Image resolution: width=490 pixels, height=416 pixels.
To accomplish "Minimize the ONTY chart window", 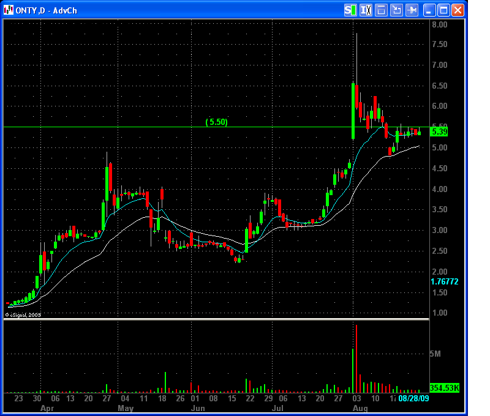I will tap(429, 10).
